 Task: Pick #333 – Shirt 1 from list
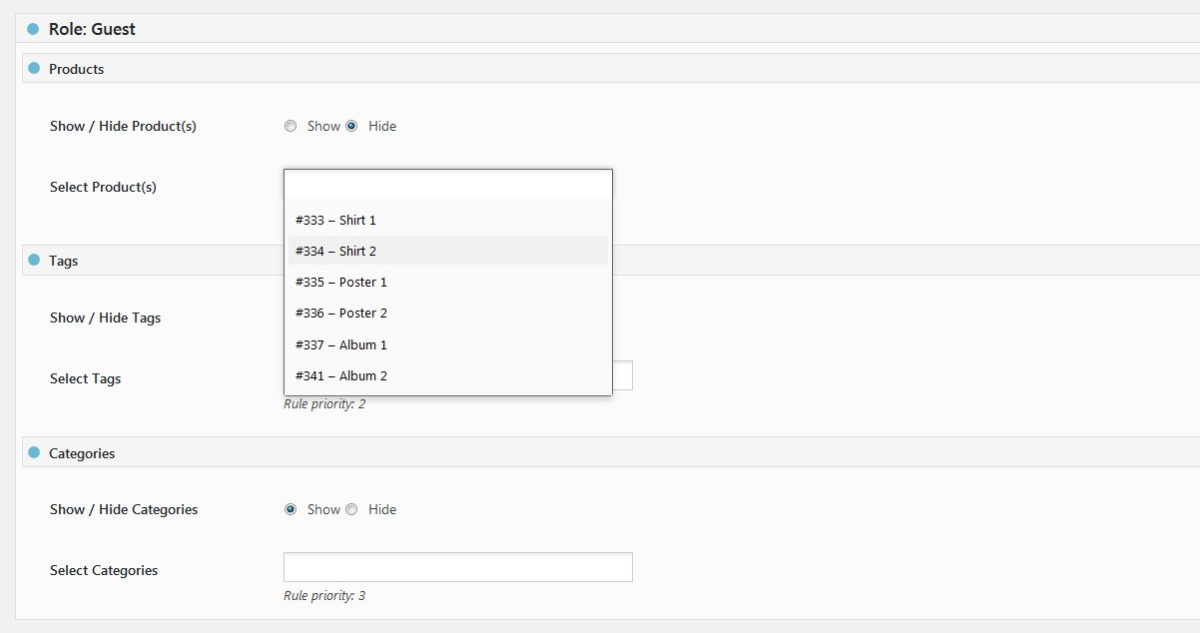pos(336,220)
